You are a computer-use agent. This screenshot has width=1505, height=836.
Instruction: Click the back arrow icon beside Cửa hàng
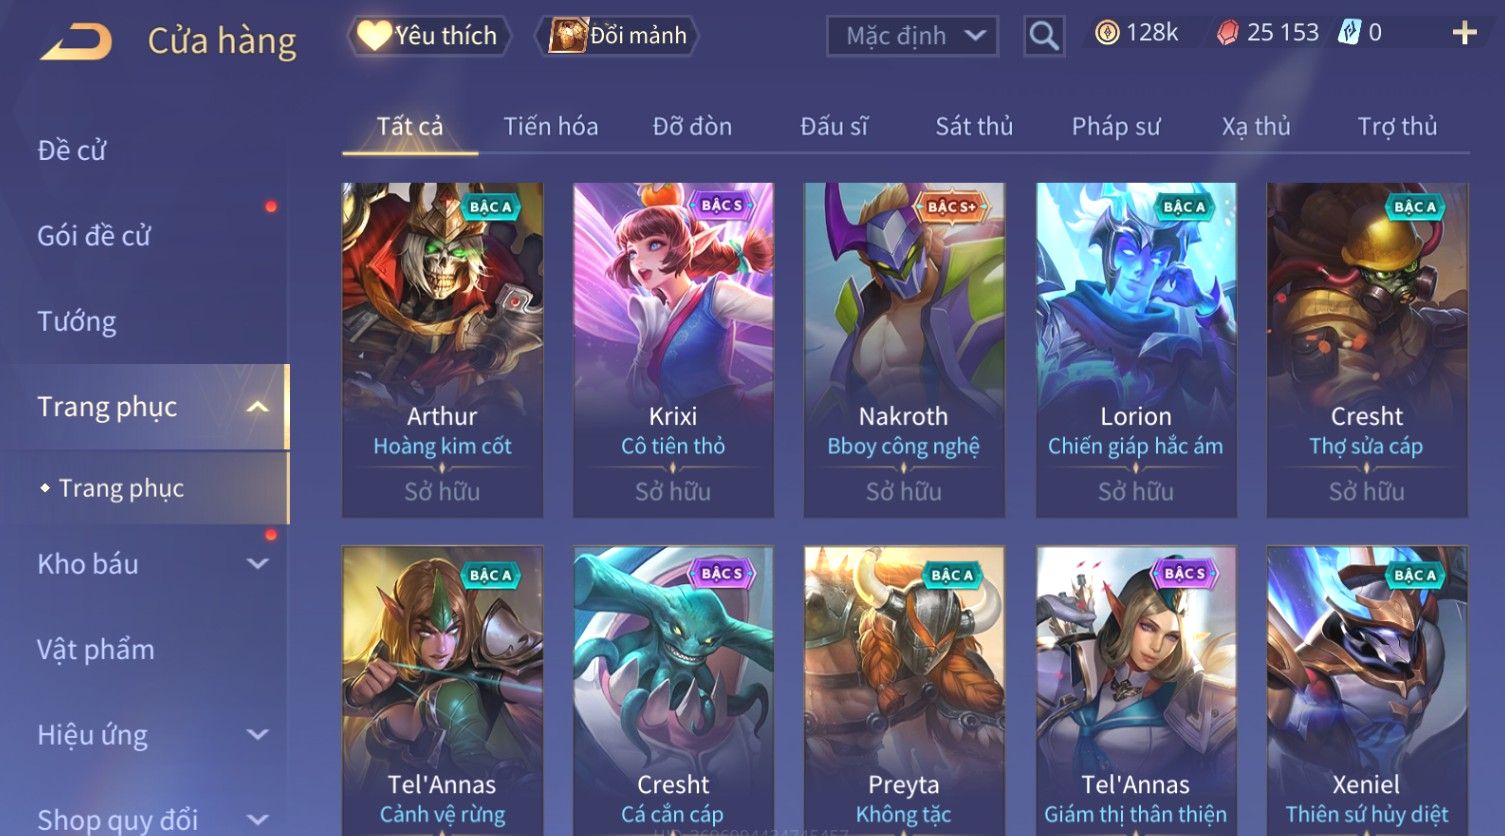point(76,42)
